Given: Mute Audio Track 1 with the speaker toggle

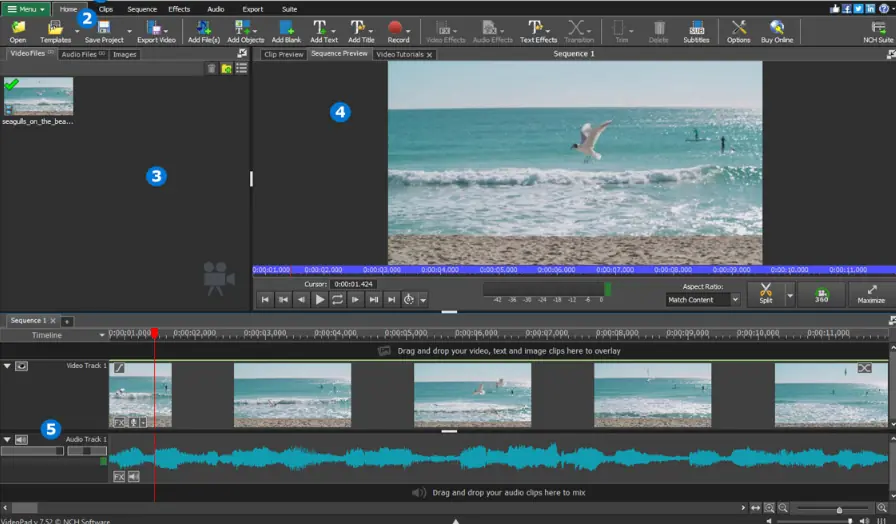Looking at the screenshot, I should [21, 439].
